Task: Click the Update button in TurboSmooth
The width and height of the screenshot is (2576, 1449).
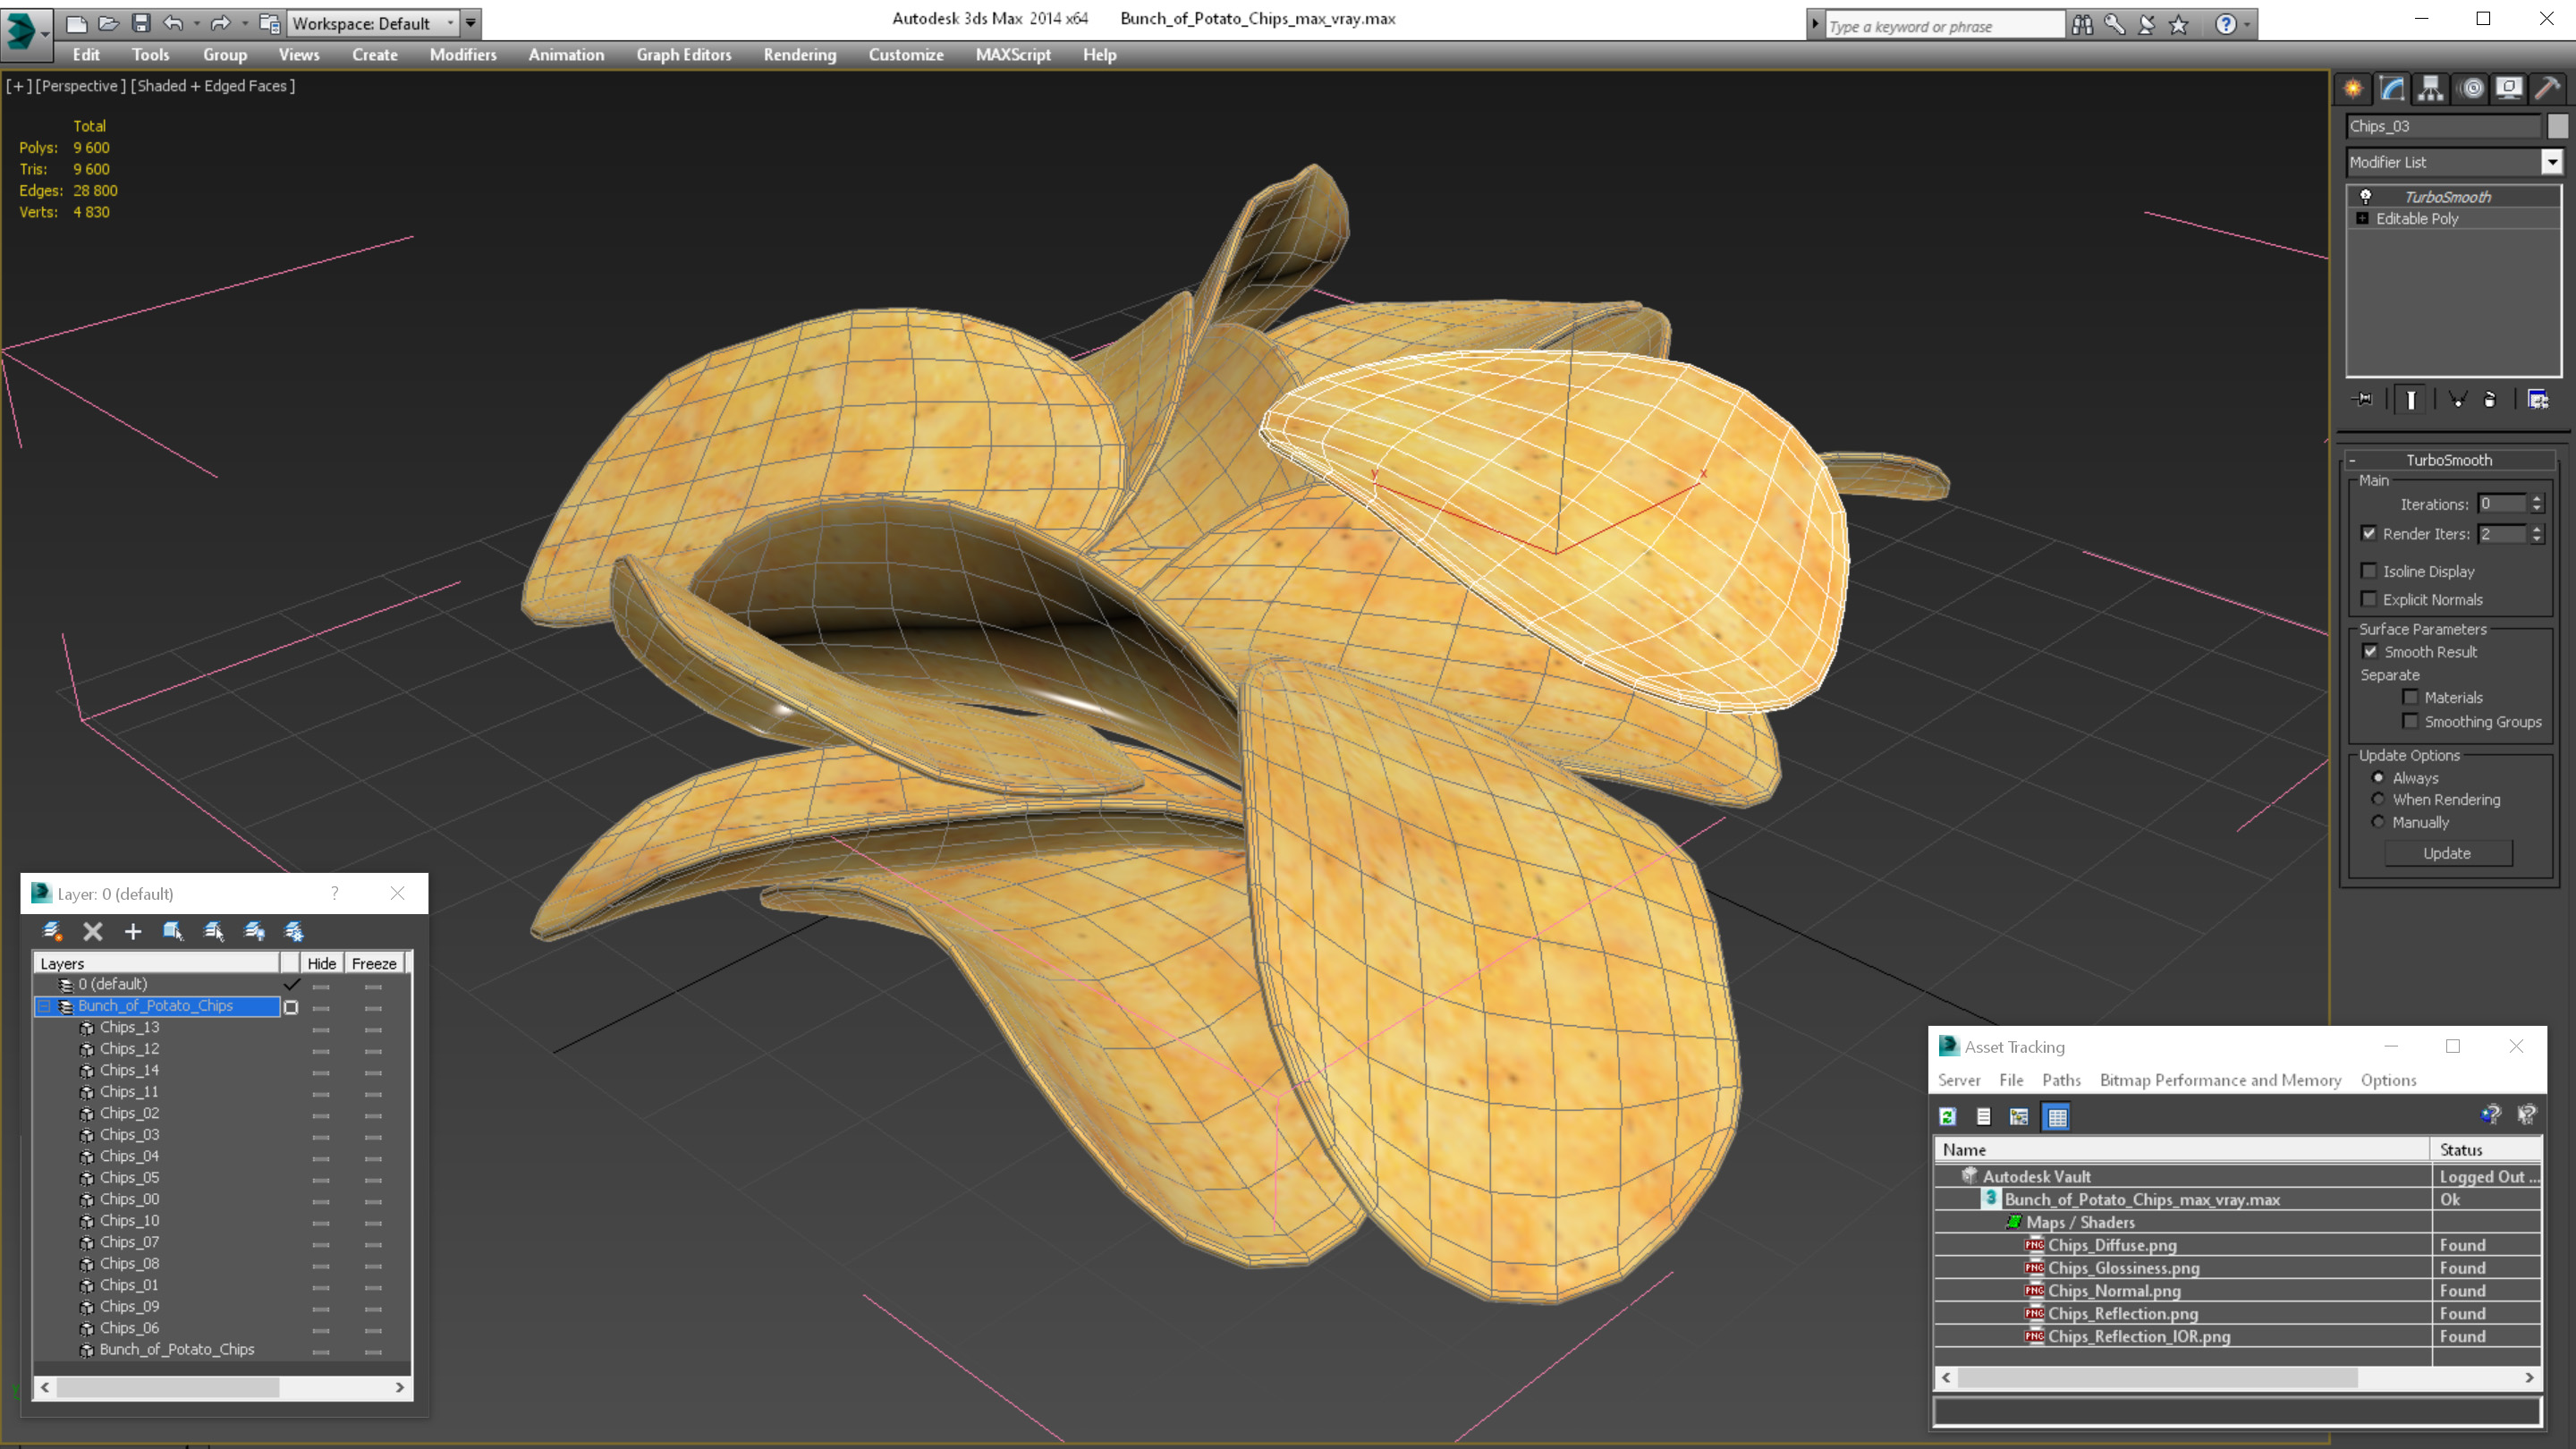Action: coord(2447,853)
